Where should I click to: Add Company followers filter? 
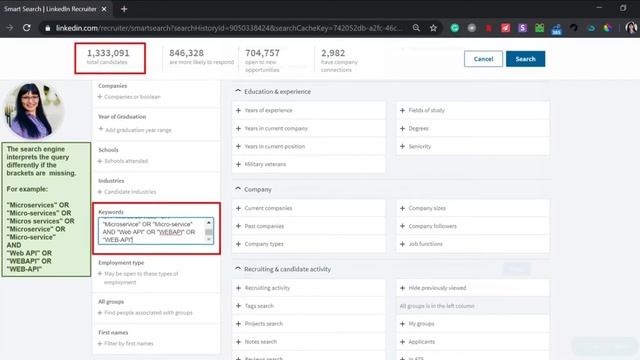click(473, 226)
